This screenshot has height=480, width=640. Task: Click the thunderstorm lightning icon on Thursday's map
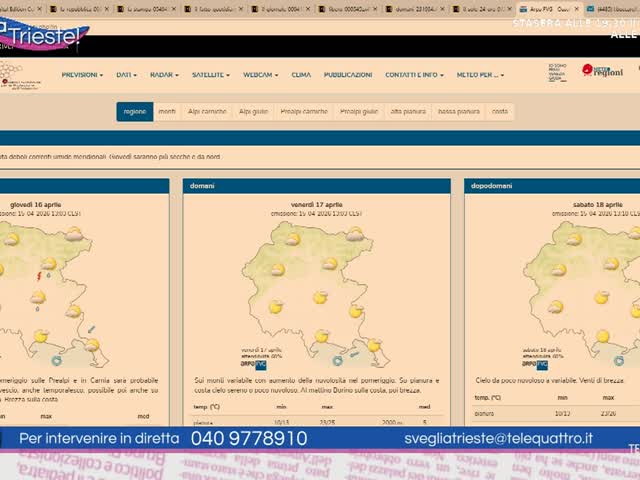point(39,275)
